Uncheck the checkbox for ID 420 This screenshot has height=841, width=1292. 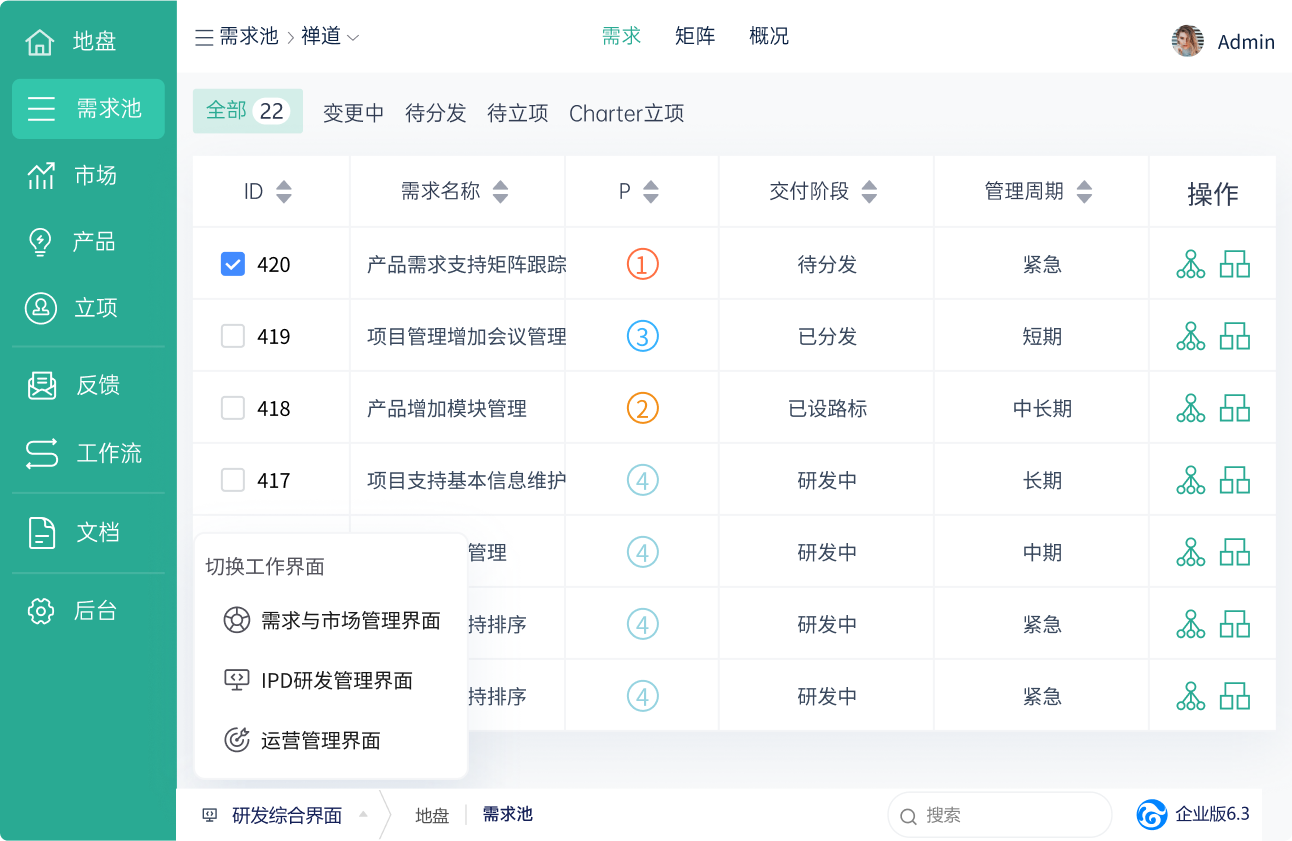click(233, 264)
